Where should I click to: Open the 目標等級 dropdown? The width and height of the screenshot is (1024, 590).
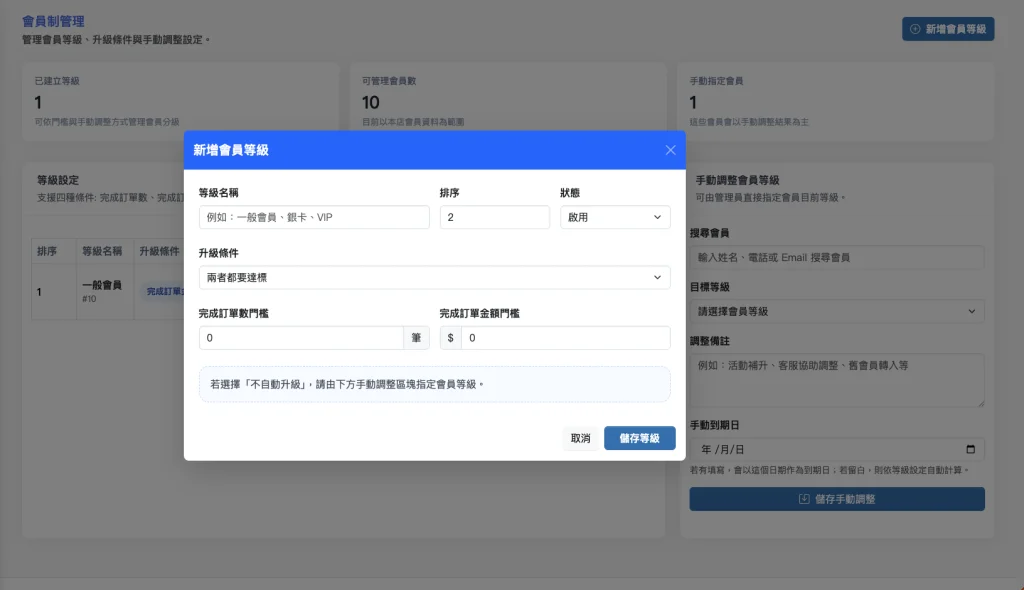(x=836, y=311)
